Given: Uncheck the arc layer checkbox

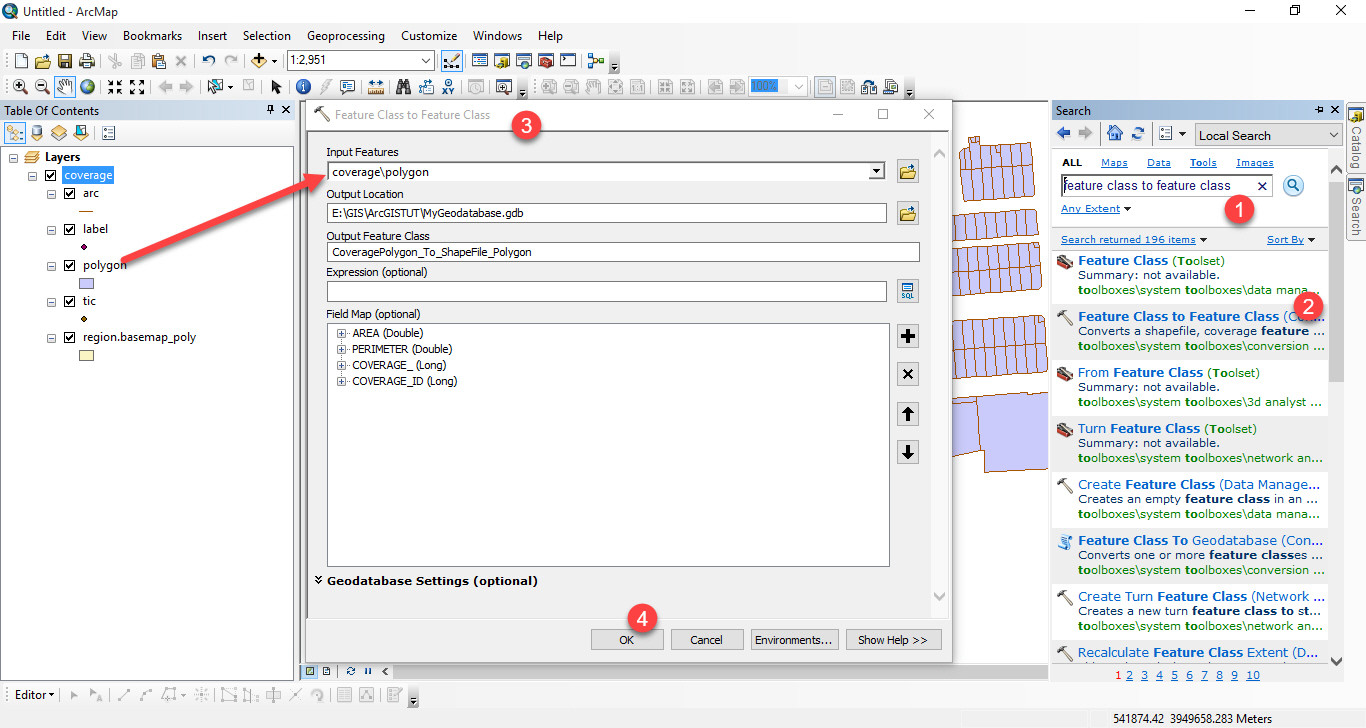Looking at the screenshot, I should pos(69,193).
